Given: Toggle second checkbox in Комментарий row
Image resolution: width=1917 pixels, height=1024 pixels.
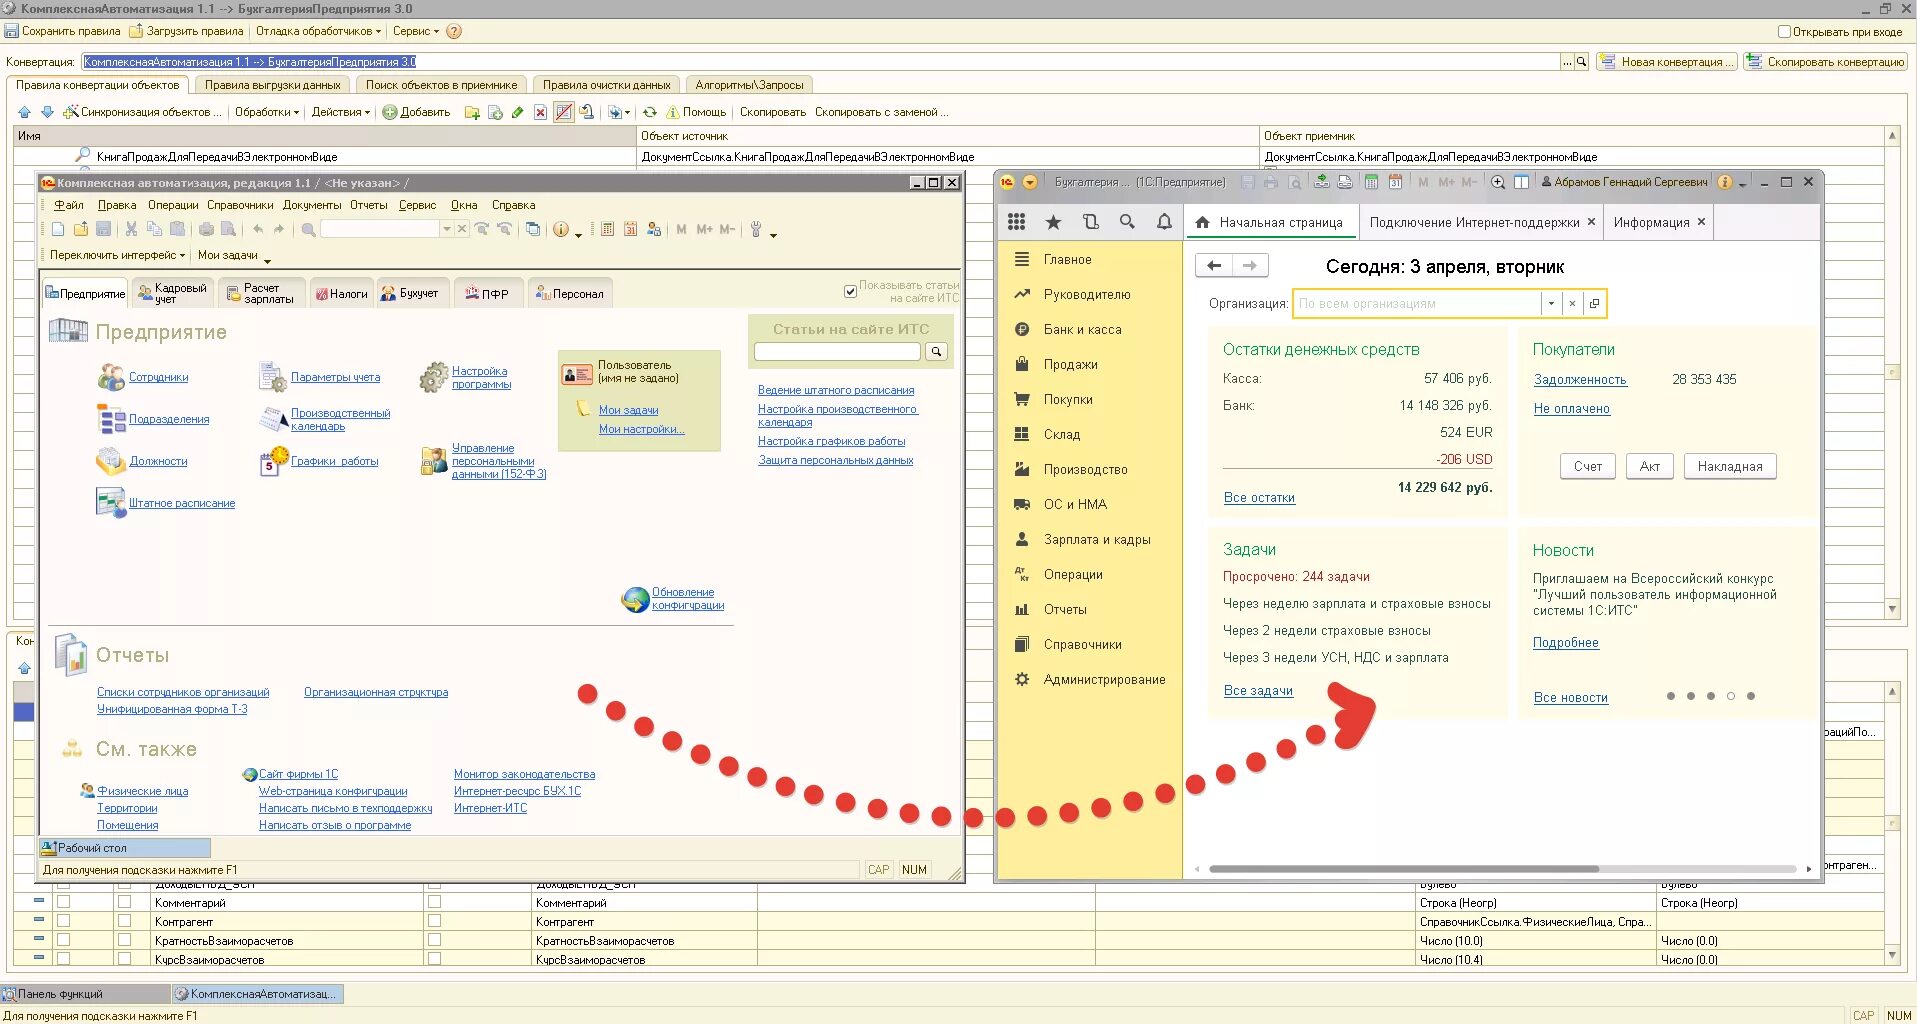Looking at the screenshot, I should 124,902.
